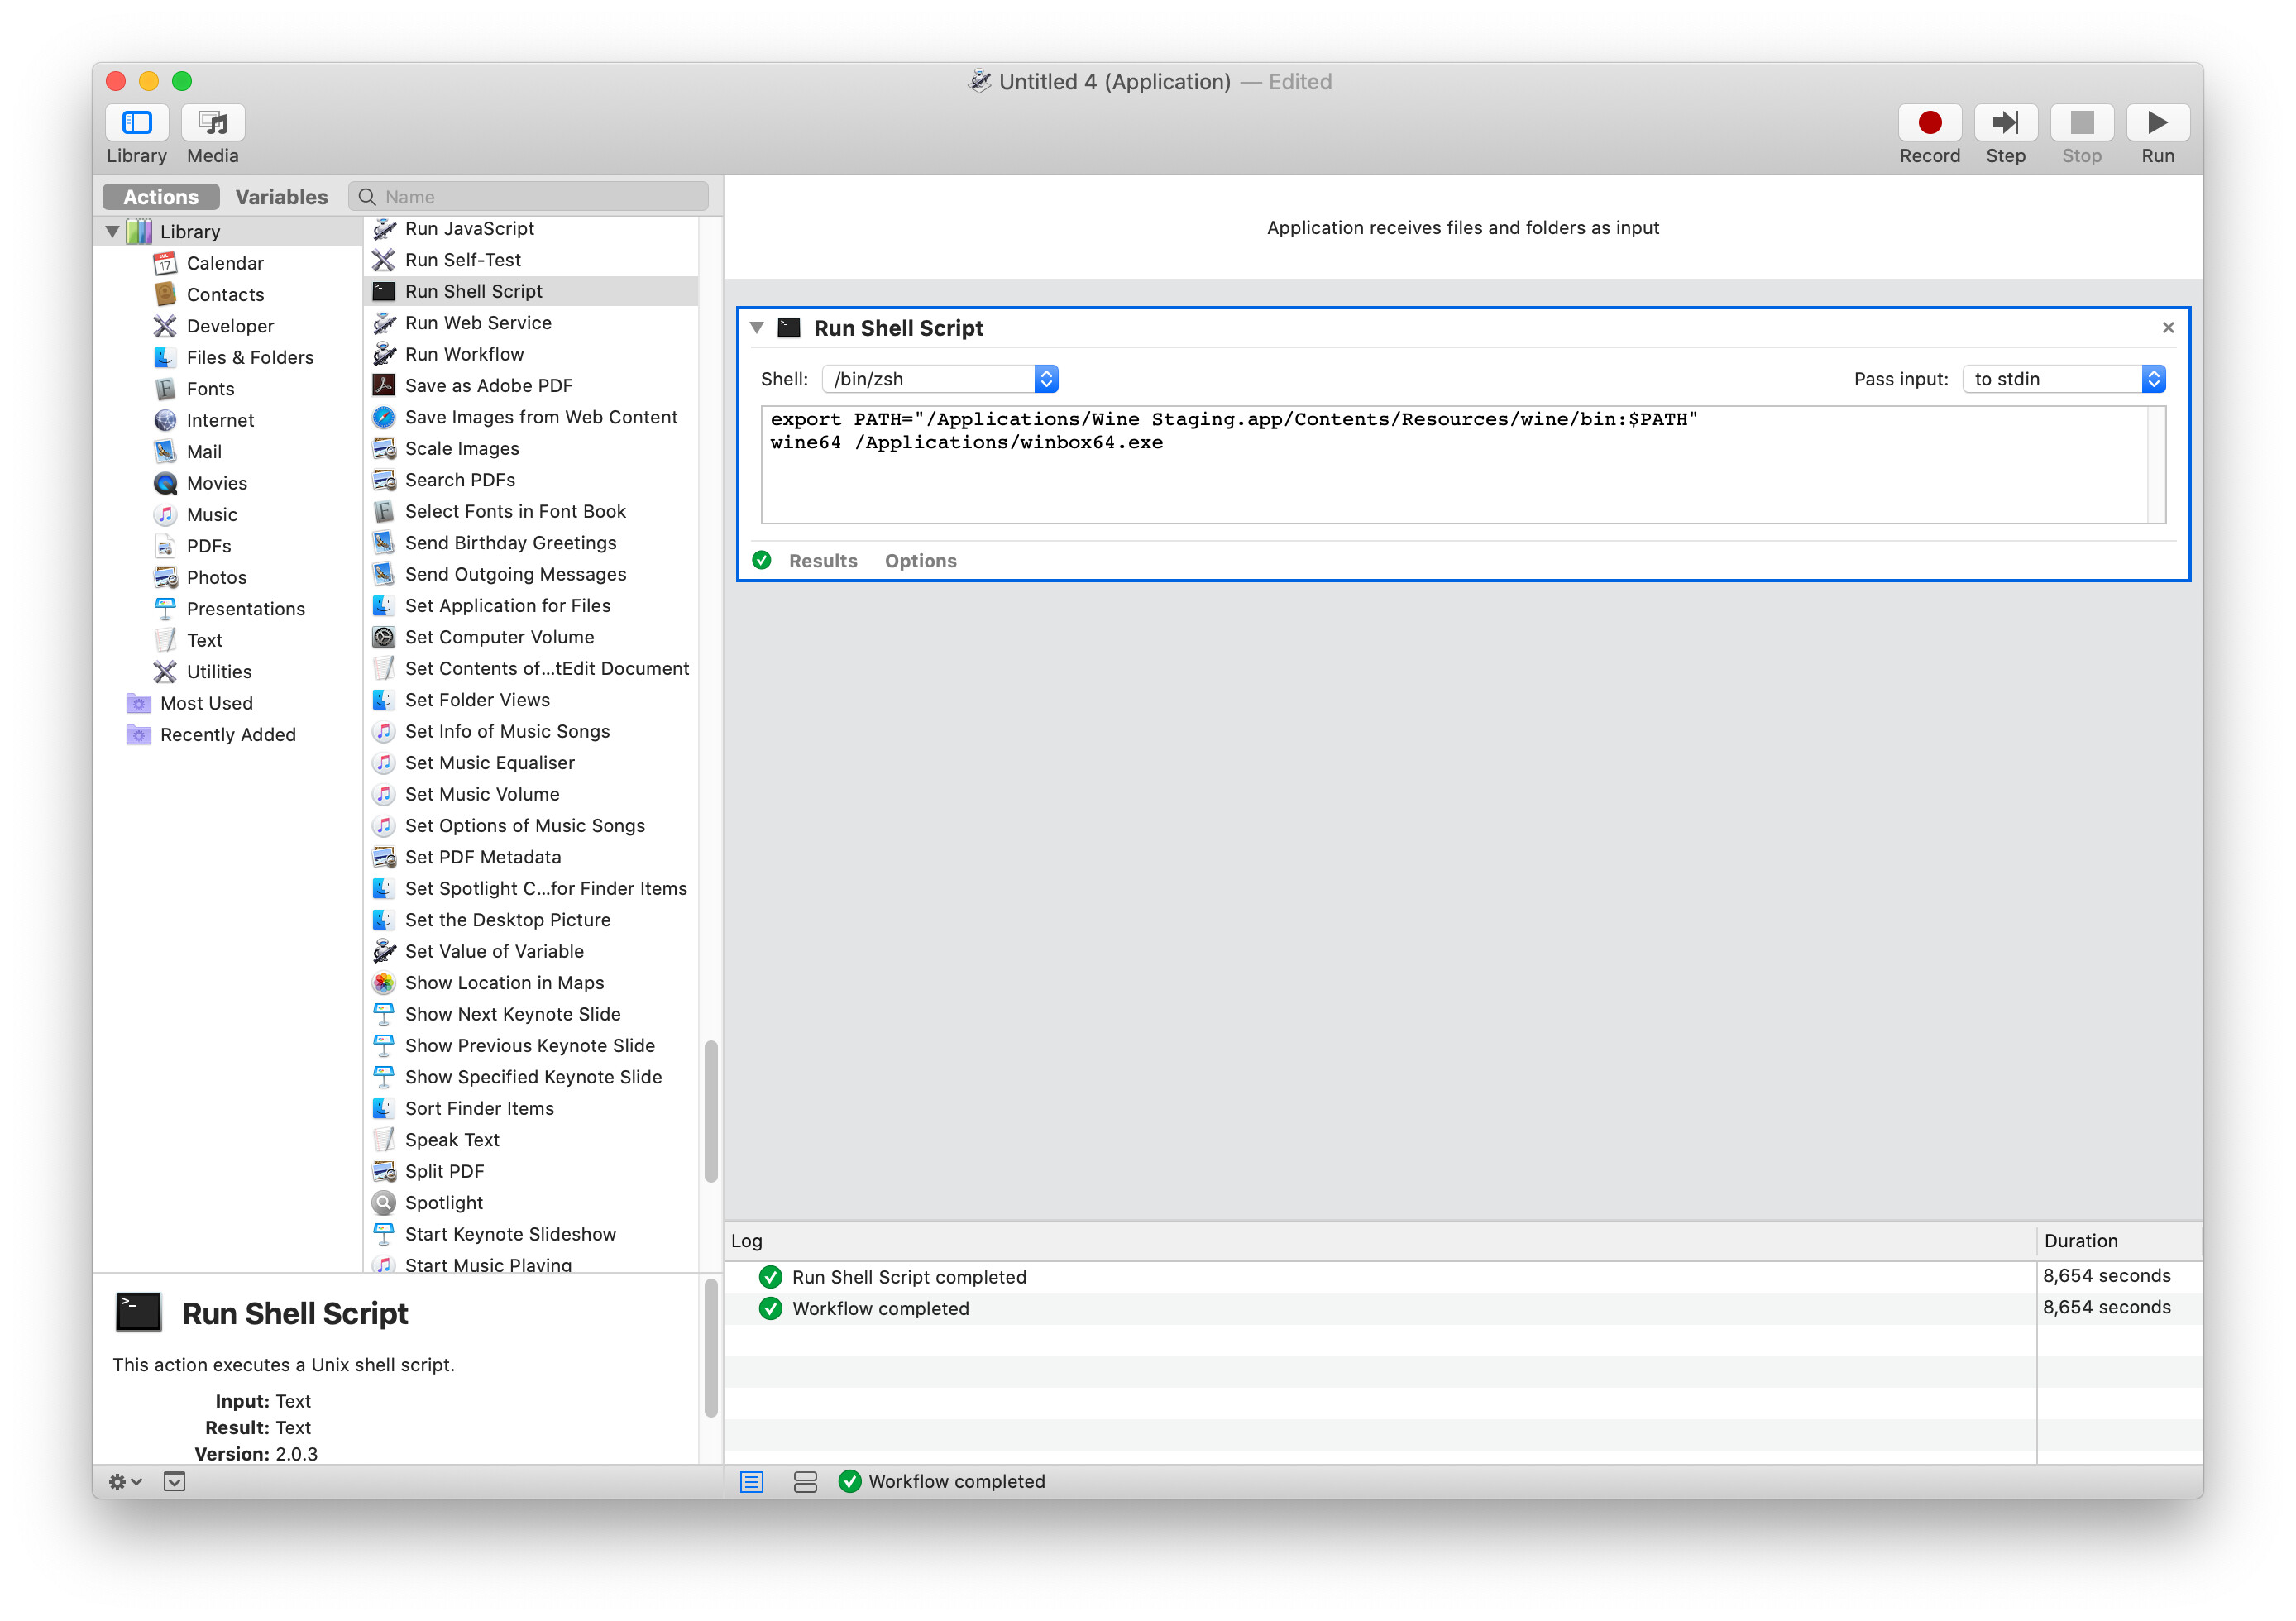
Task: Start recording with the Record button
Action: (1929, 123)
